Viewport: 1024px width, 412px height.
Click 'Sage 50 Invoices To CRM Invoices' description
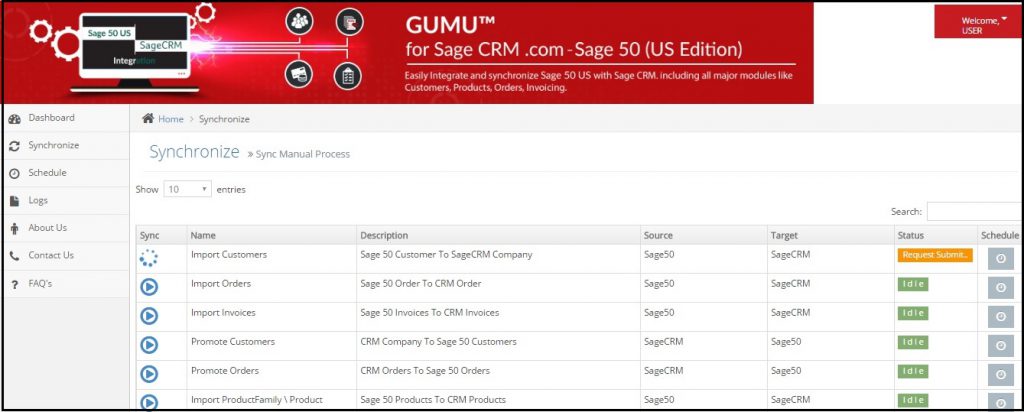click(x=430, y=312)
